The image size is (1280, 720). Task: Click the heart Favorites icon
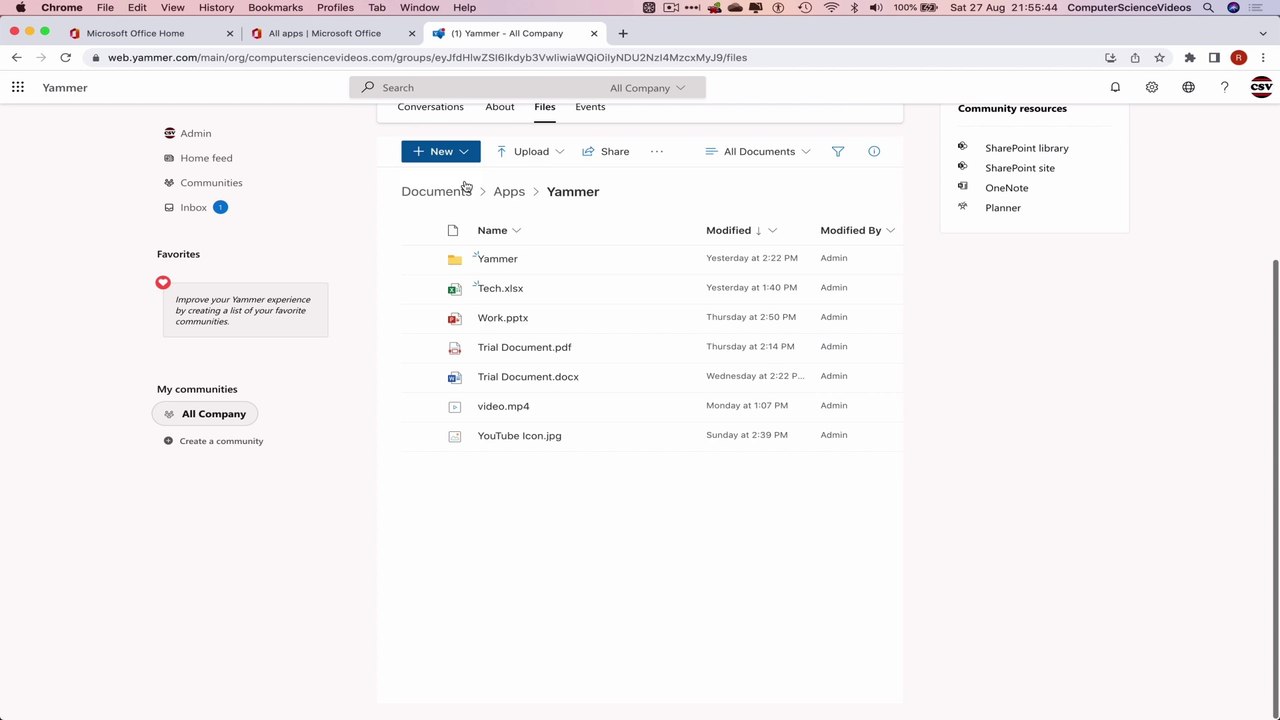point(163,283)
